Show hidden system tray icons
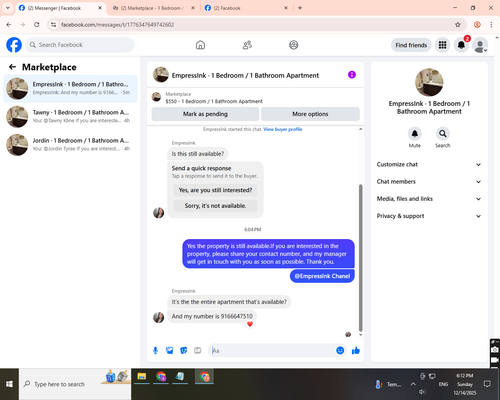500x400 pixels. pyautogui.click(x=413, y=384)
